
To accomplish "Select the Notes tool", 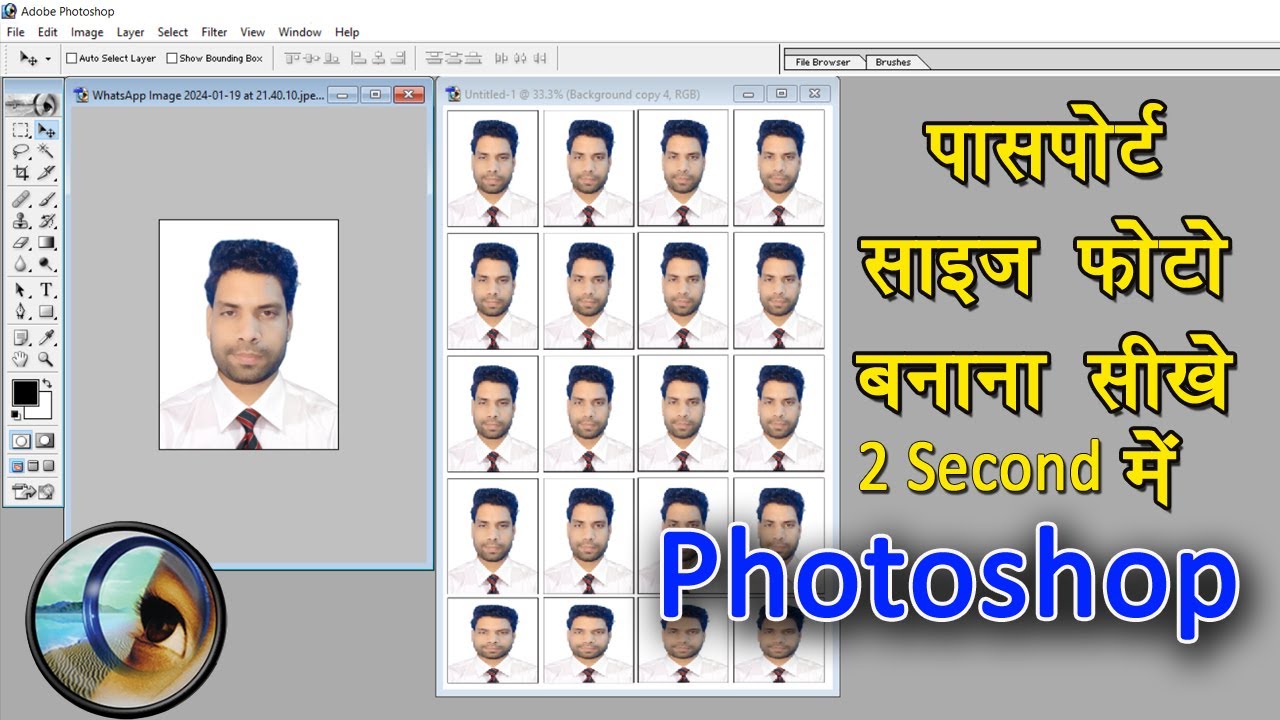I will coord(21,338).
